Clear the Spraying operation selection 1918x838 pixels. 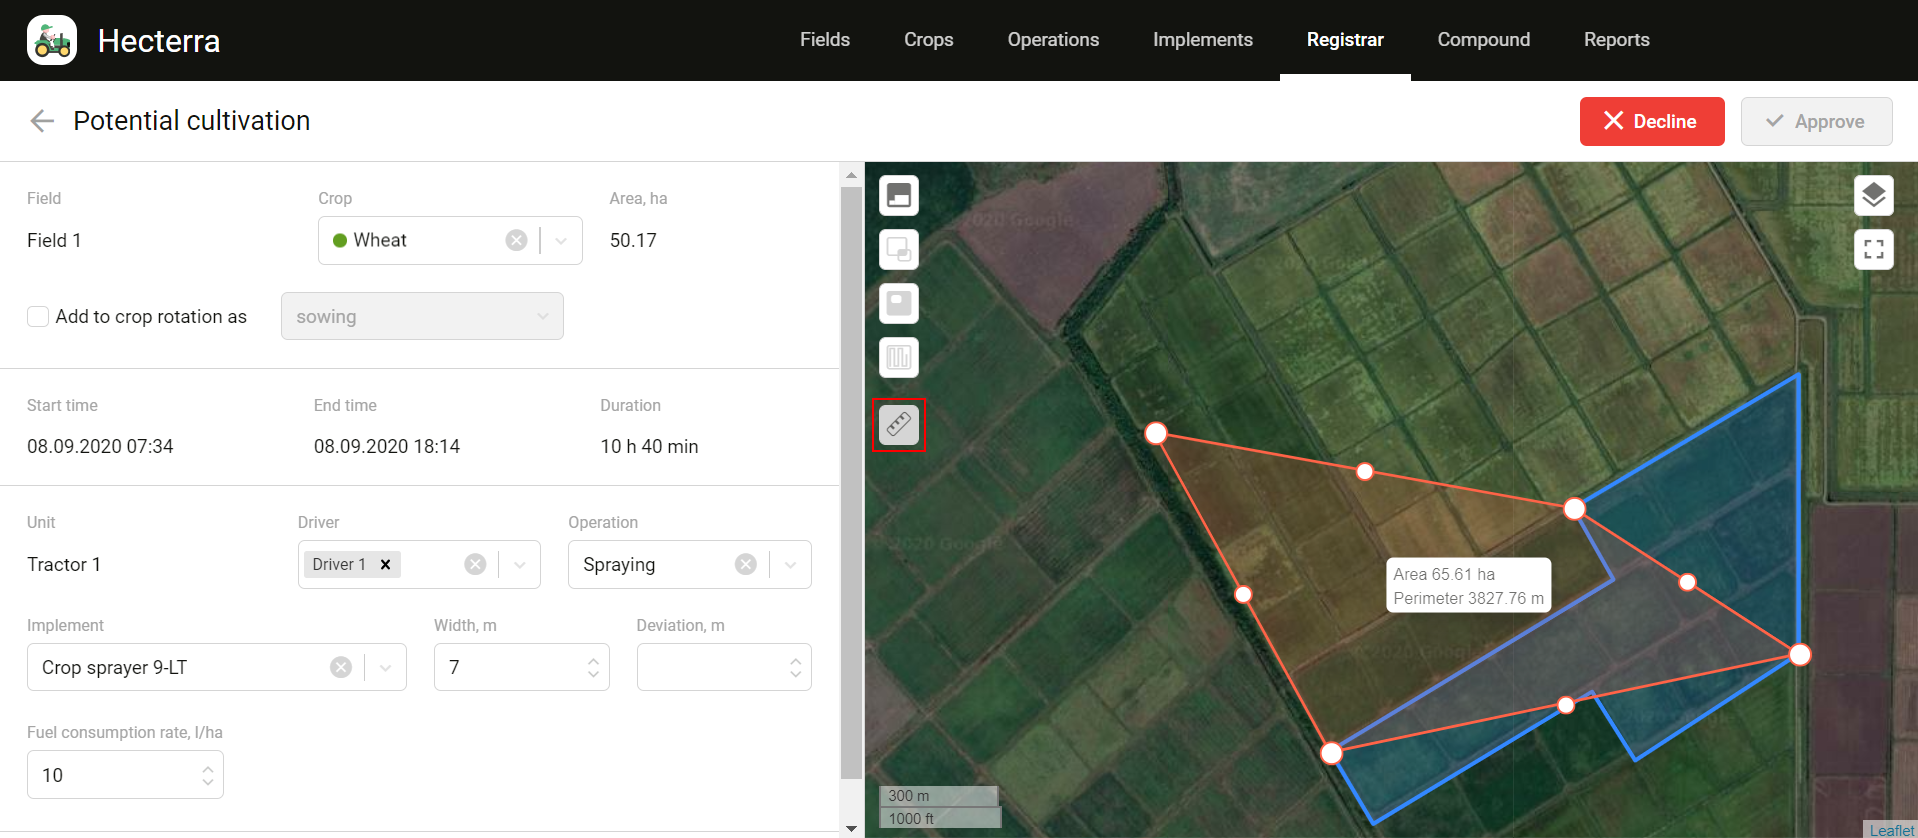pos(746,564)
